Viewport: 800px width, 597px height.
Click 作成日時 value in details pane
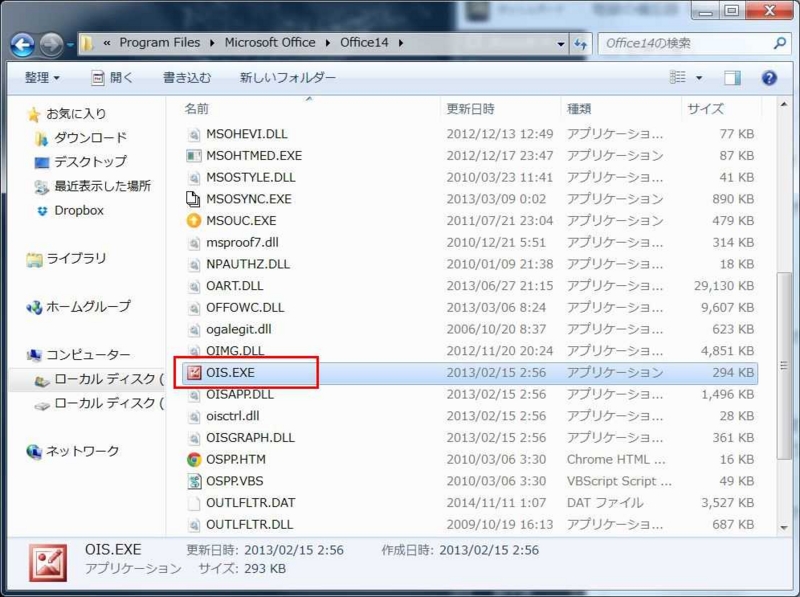[489, 550]
